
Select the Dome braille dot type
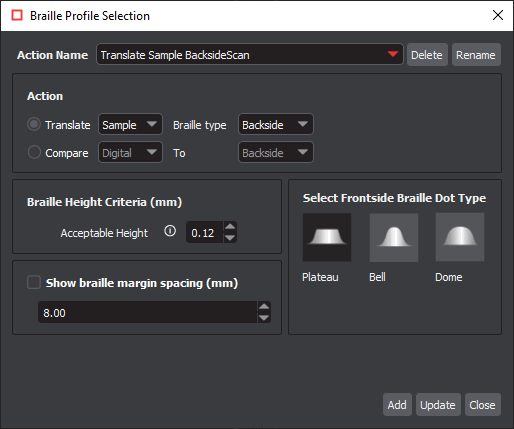point(460,237)
